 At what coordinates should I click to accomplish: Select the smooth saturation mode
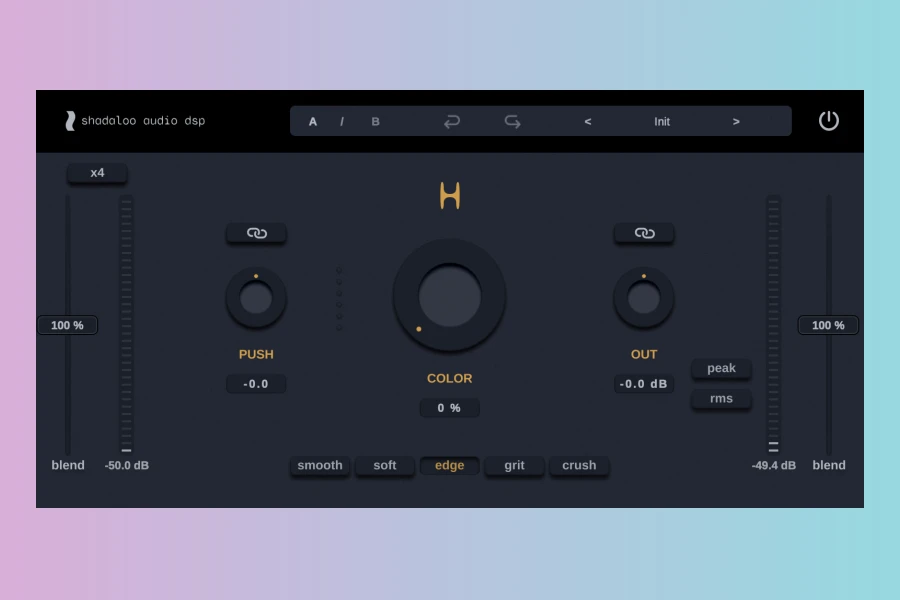[320, 465]
